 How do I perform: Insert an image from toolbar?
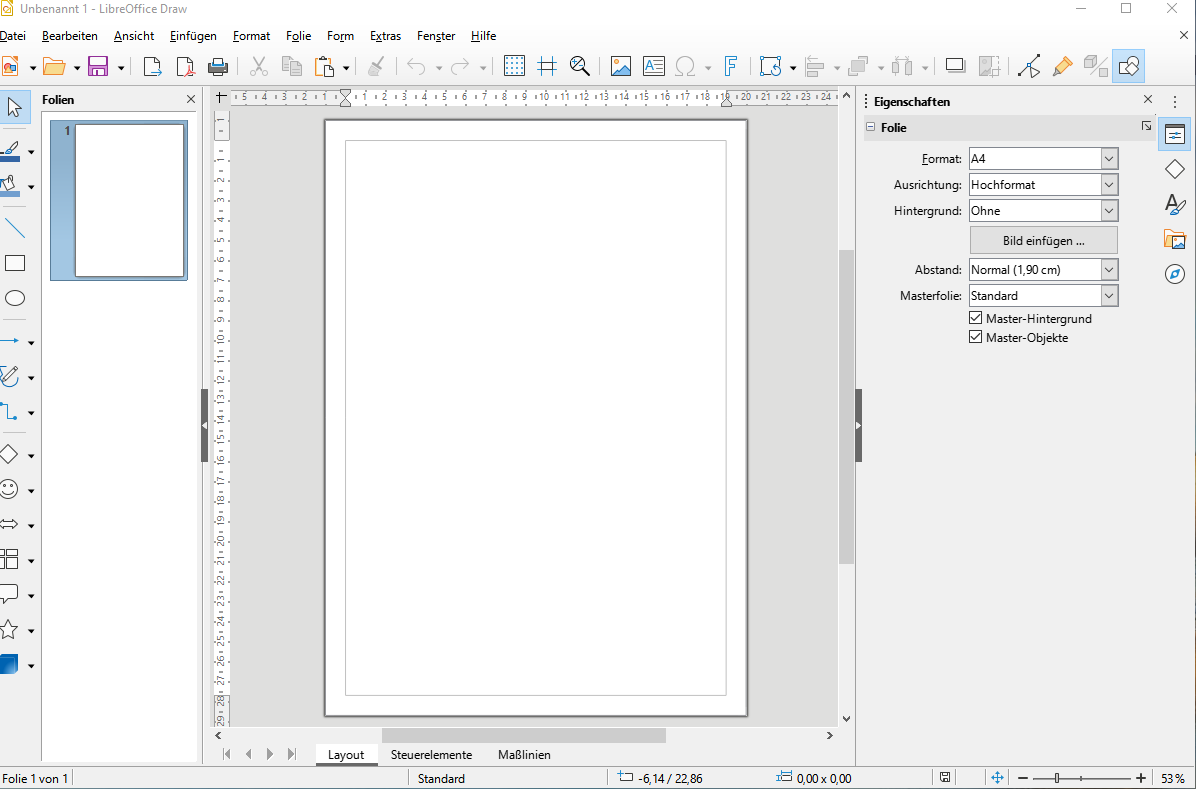pos(621,66)
